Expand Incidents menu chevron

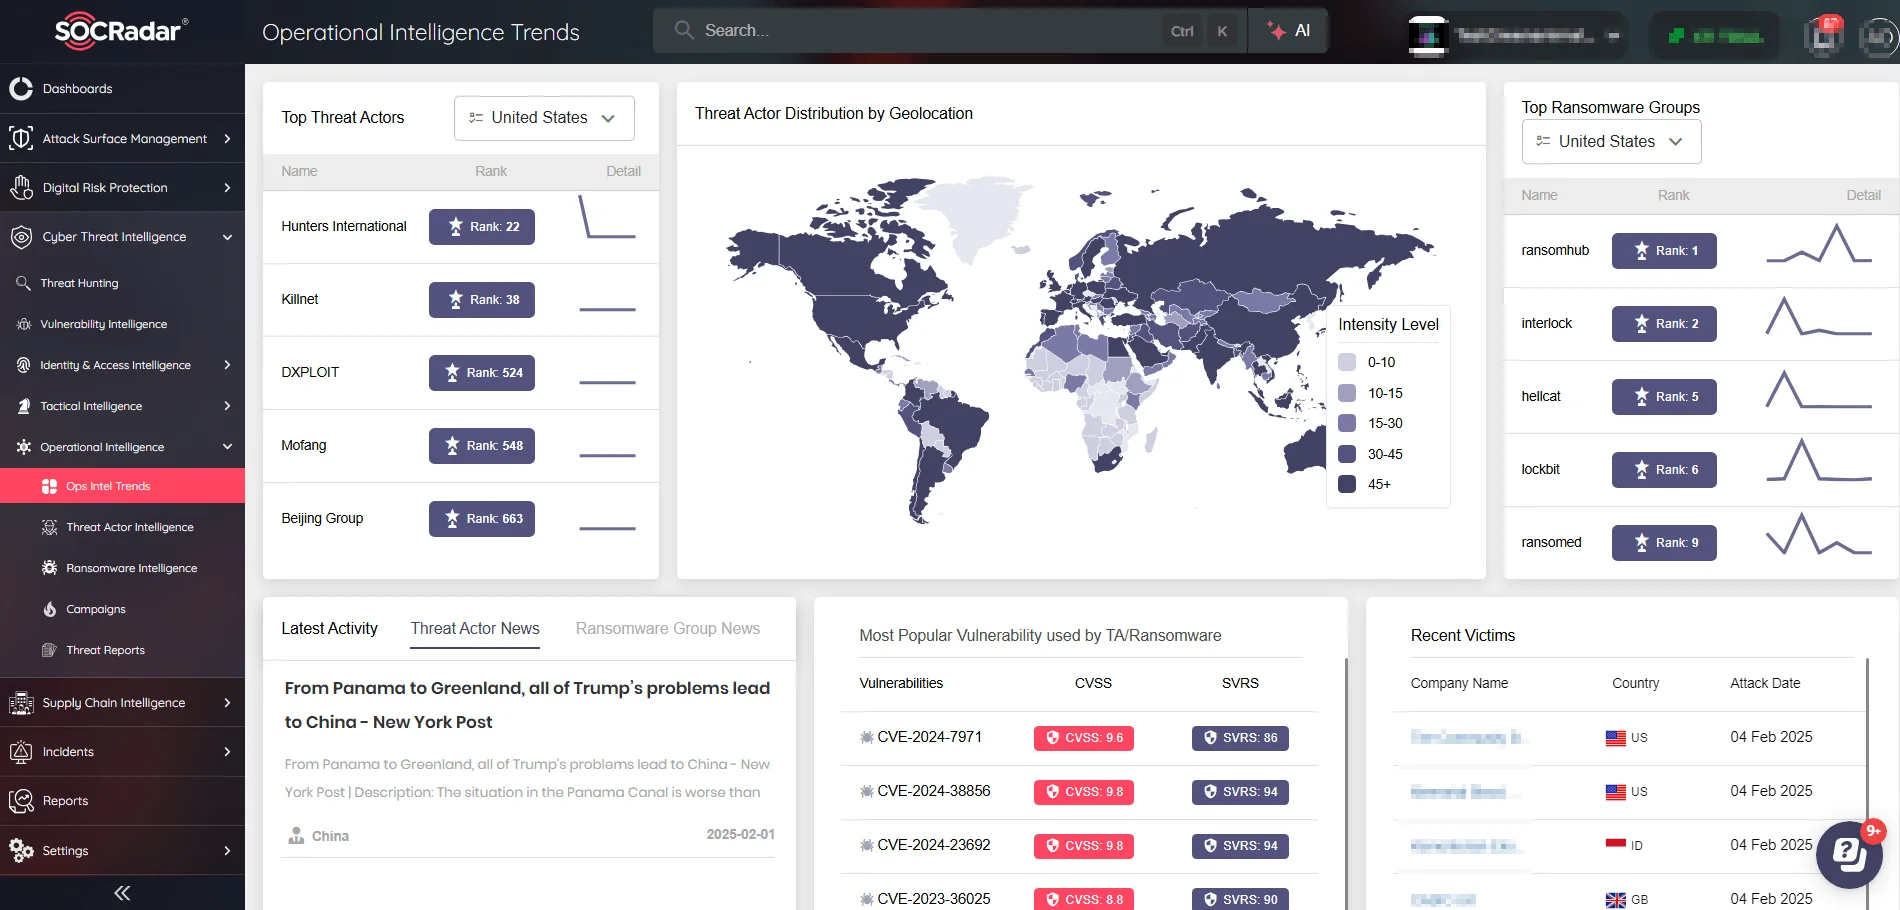click(x=227, y=752)
